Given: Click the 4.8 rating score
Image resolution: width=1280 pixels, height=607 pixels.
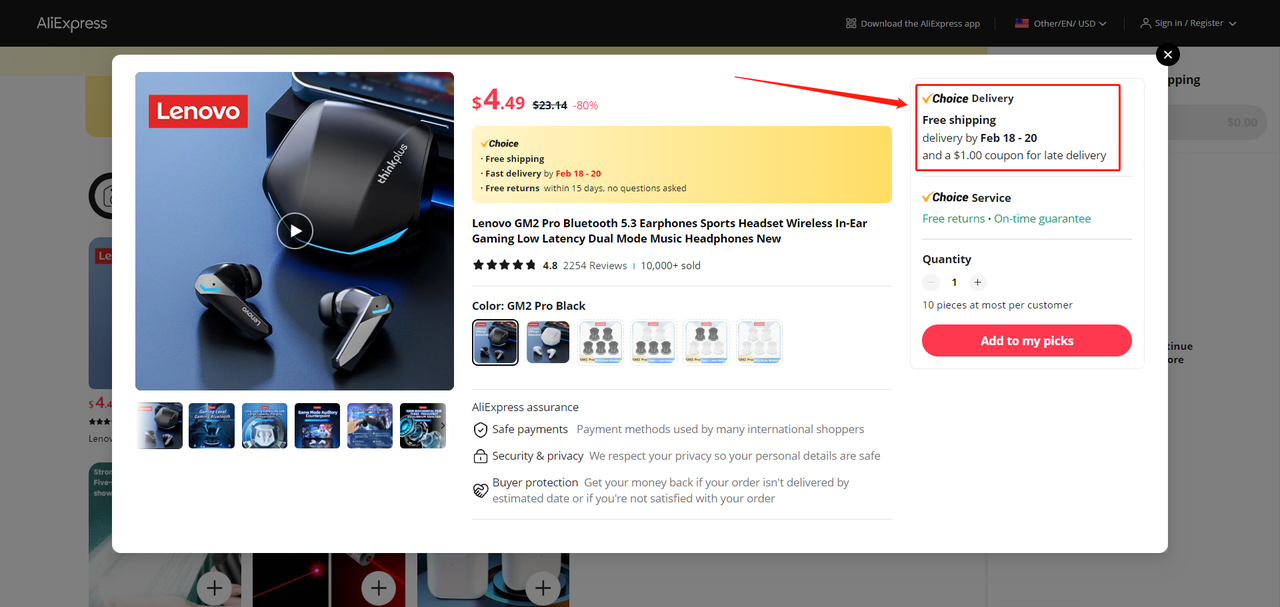Looking at the screenshot, I should pos(550,266).
